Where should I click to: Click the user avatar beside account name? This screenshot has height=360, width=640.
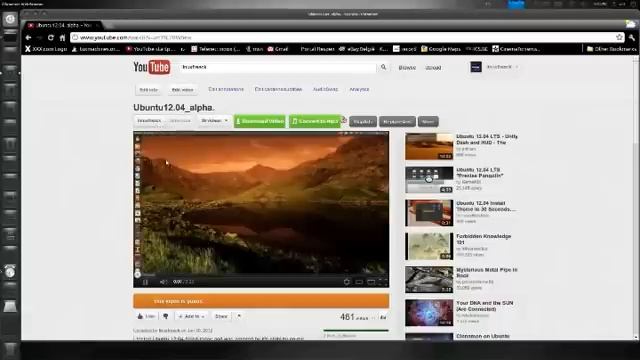pos(476,67)
